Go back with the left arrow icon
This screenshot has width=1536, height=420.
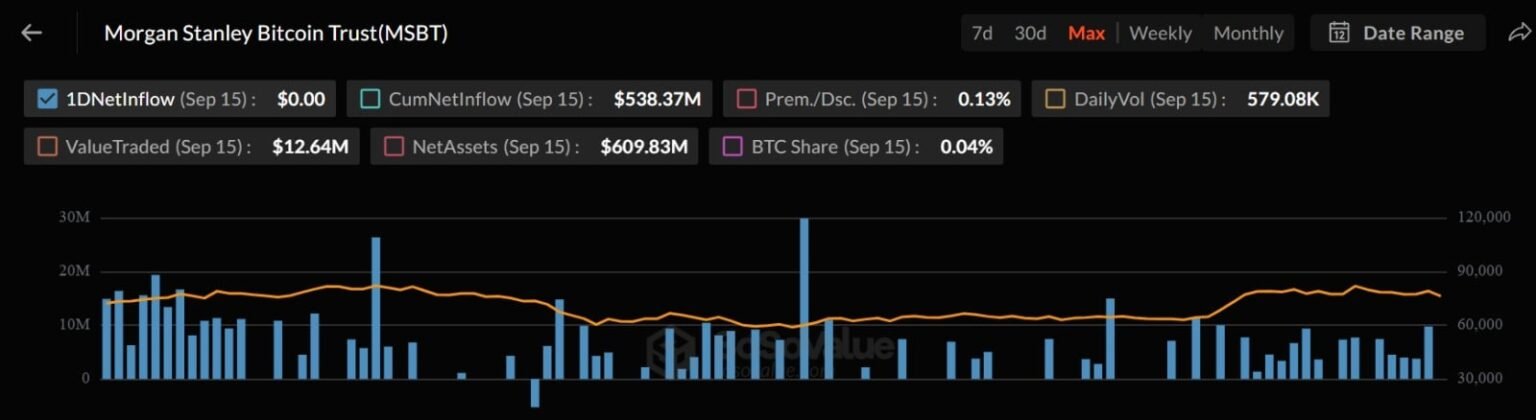(x=32, y=33)
